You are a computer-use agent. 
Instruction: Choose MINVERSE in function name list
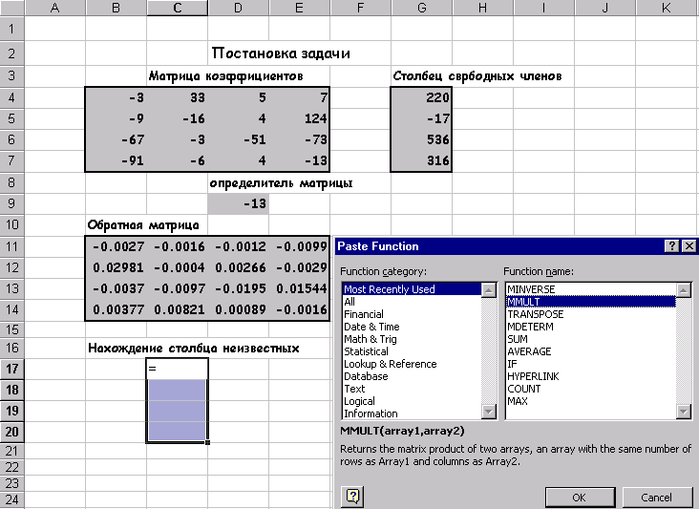(591, 289)
